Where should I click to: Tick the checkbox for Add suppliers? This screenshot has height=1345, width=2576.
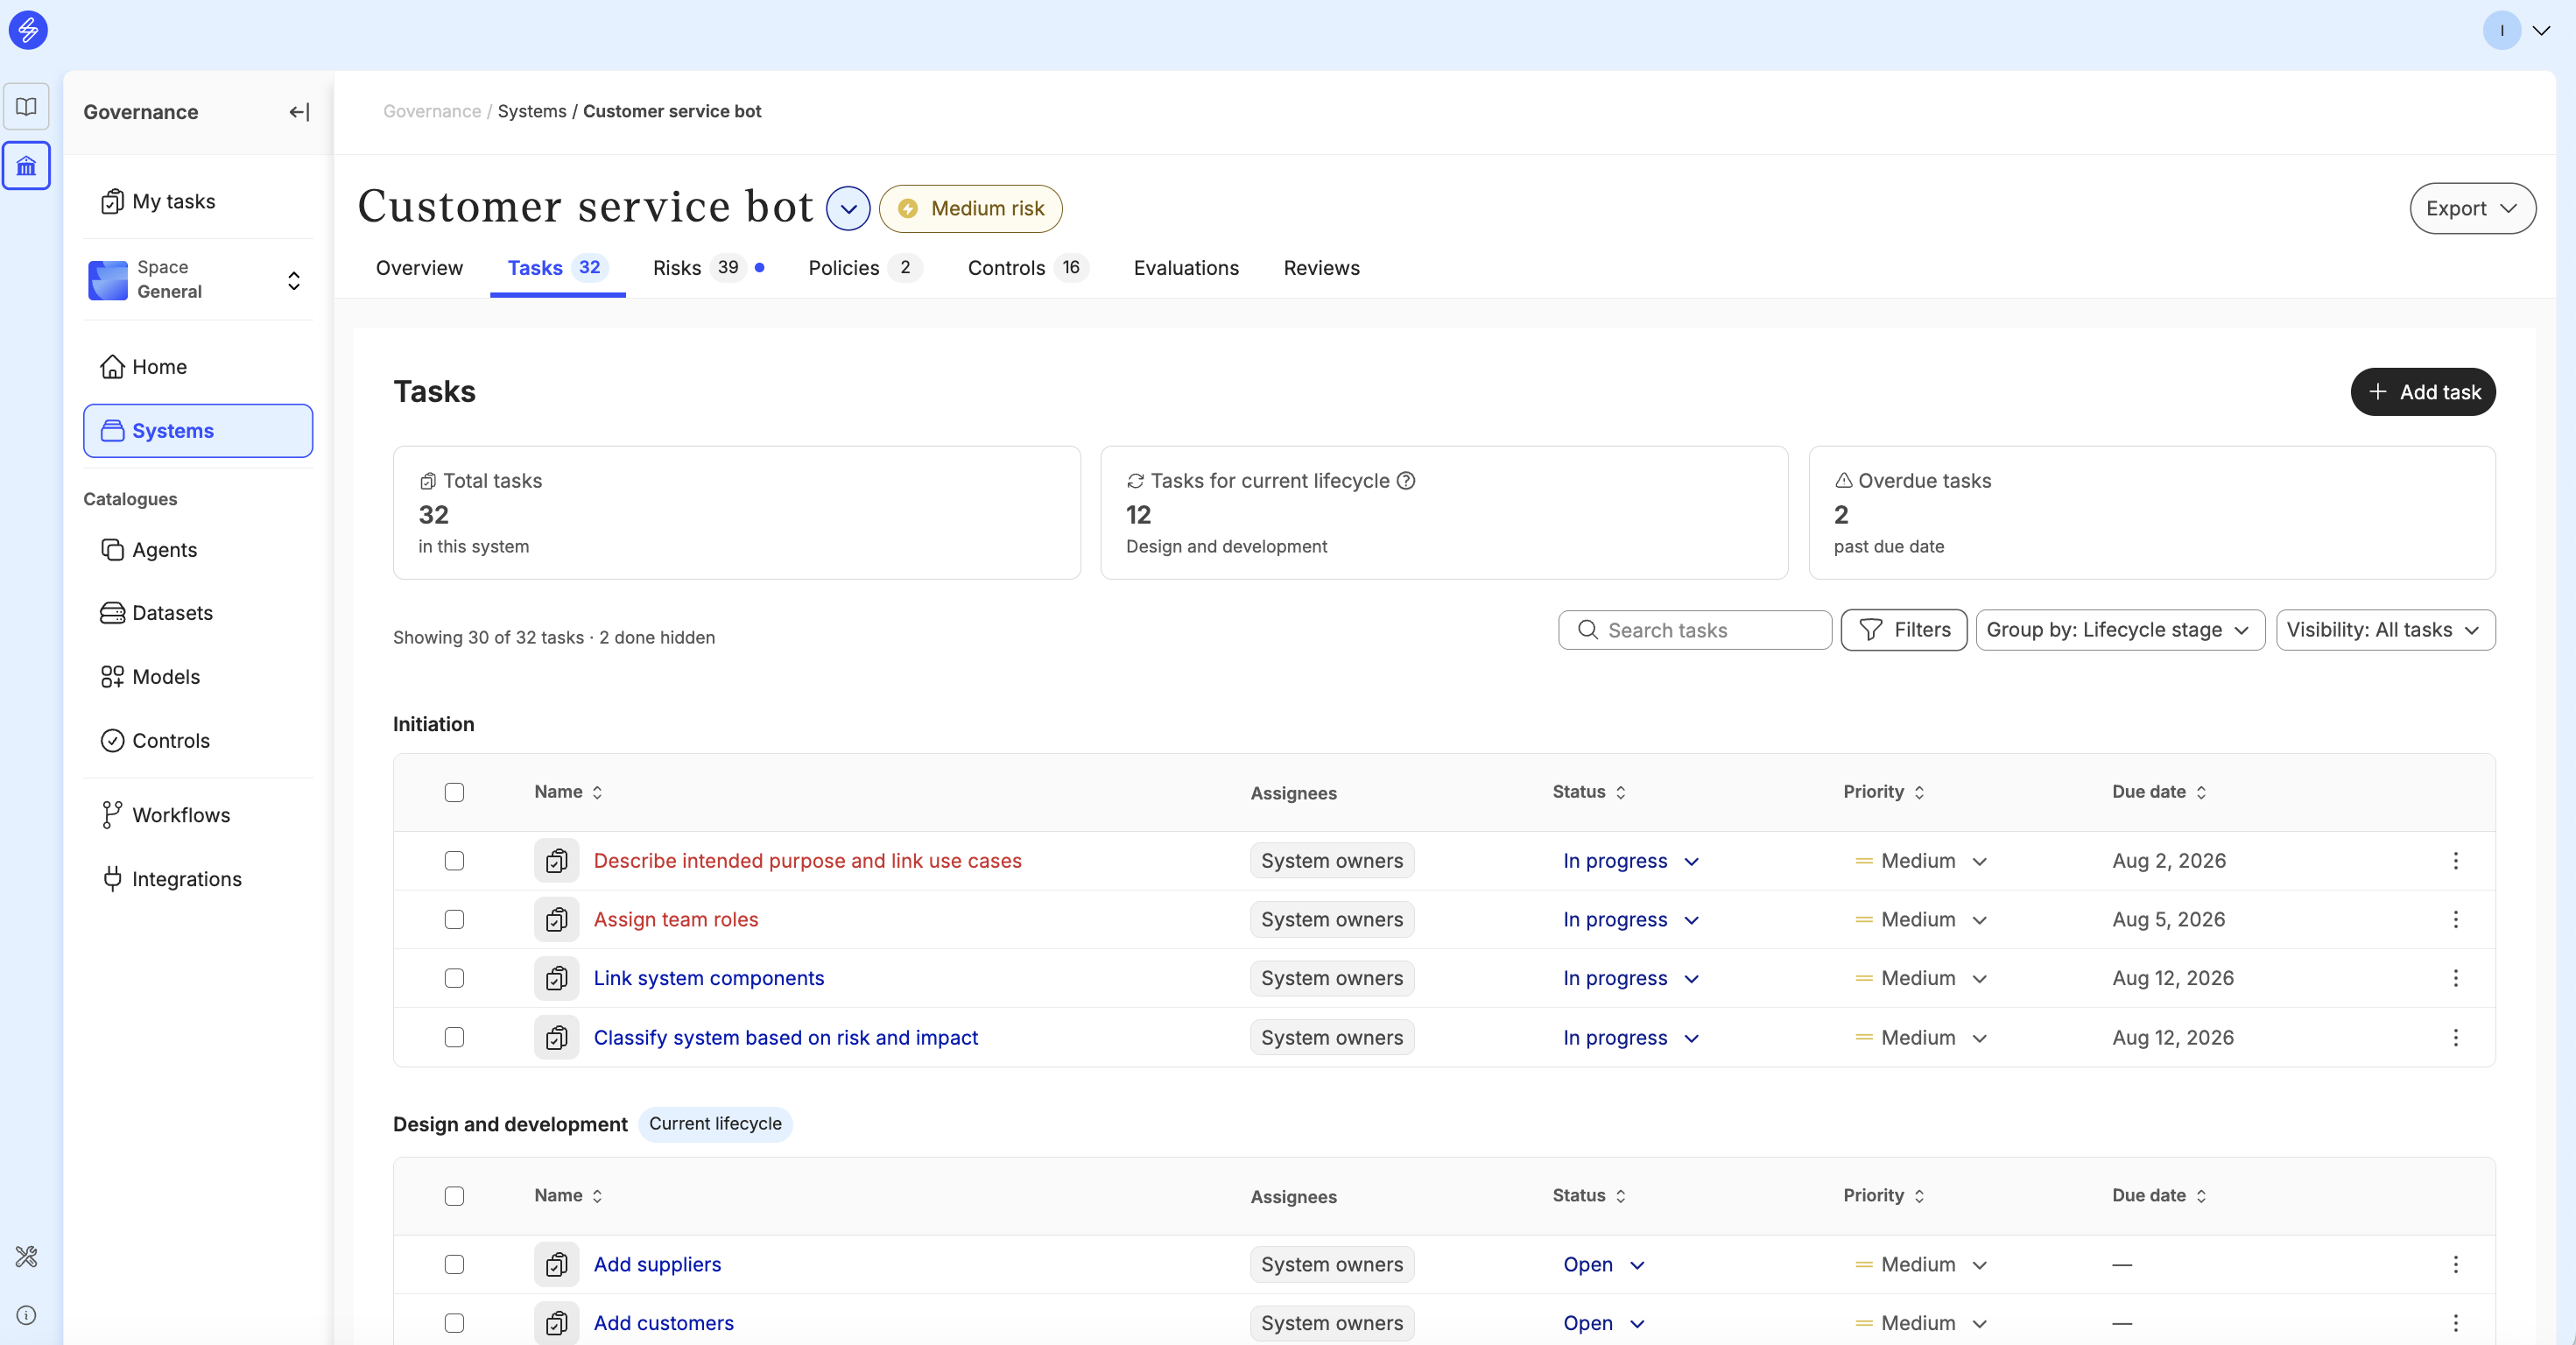coord(454,1265)
